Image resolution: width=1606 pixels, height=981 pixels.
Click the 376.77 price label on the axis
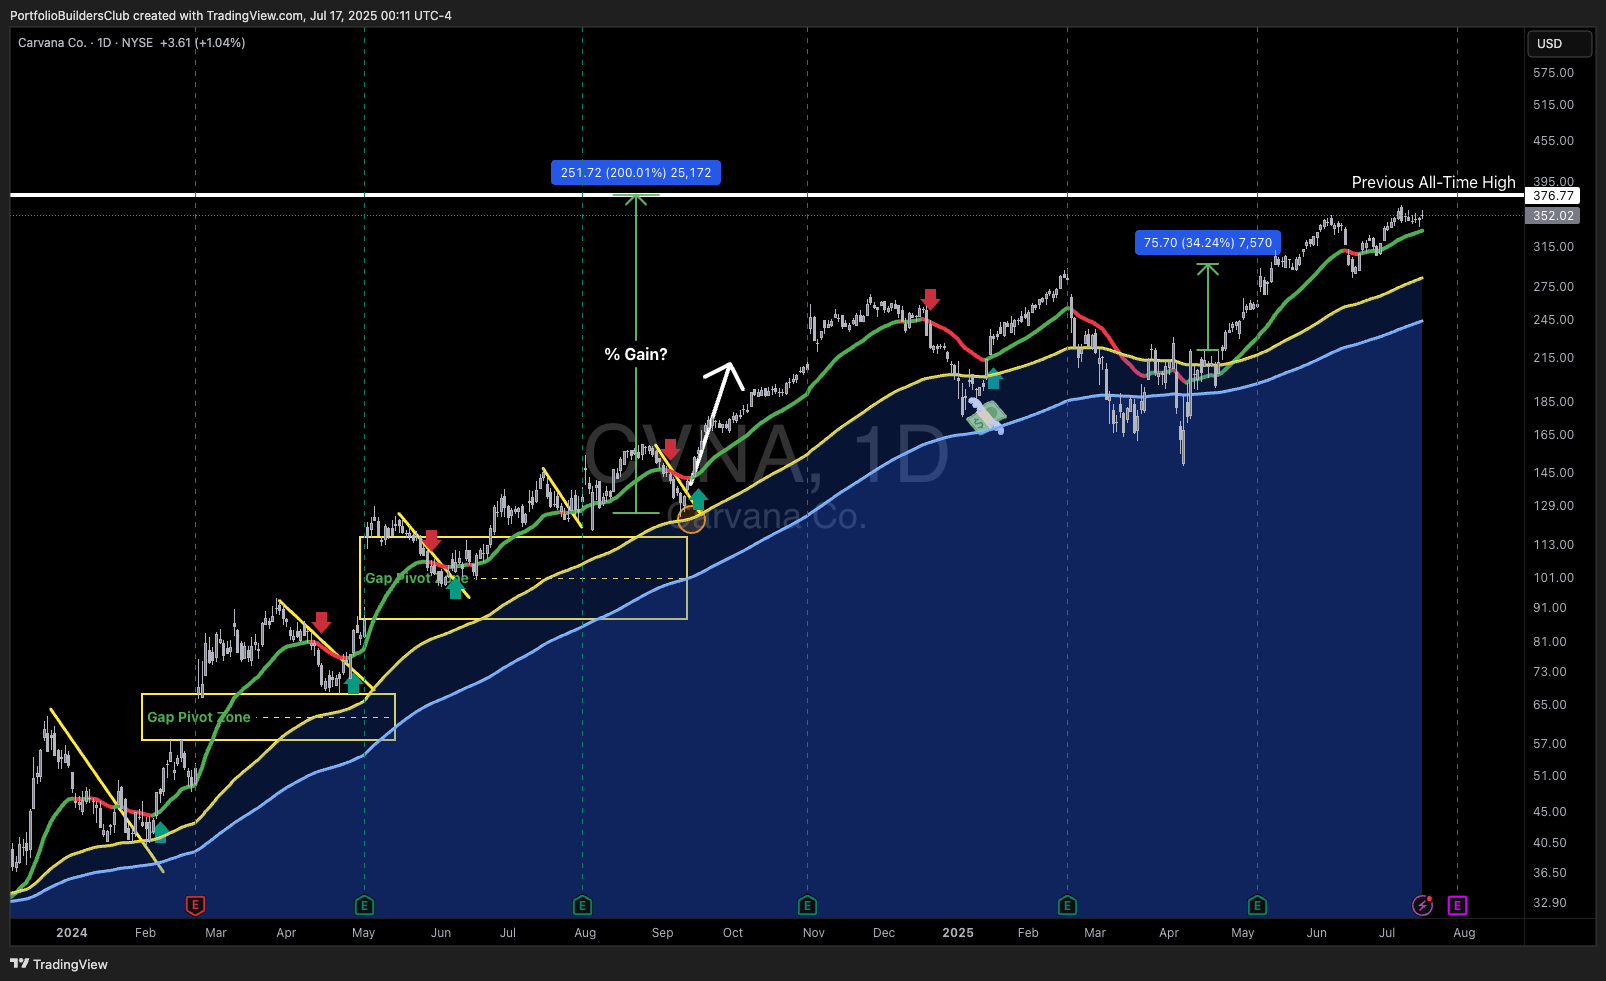point(1553,196)
